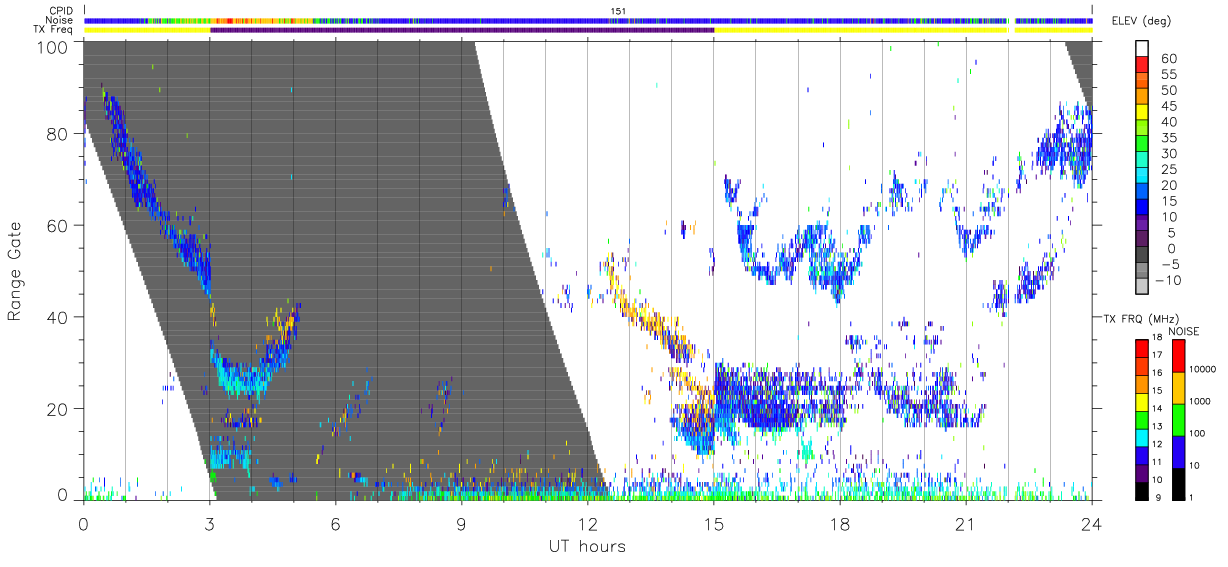Image resolution: width=1228 pixels, height=567 pixels.
Task: Select the first yellow TX Freq segment before hour 3
Action: 147,30
